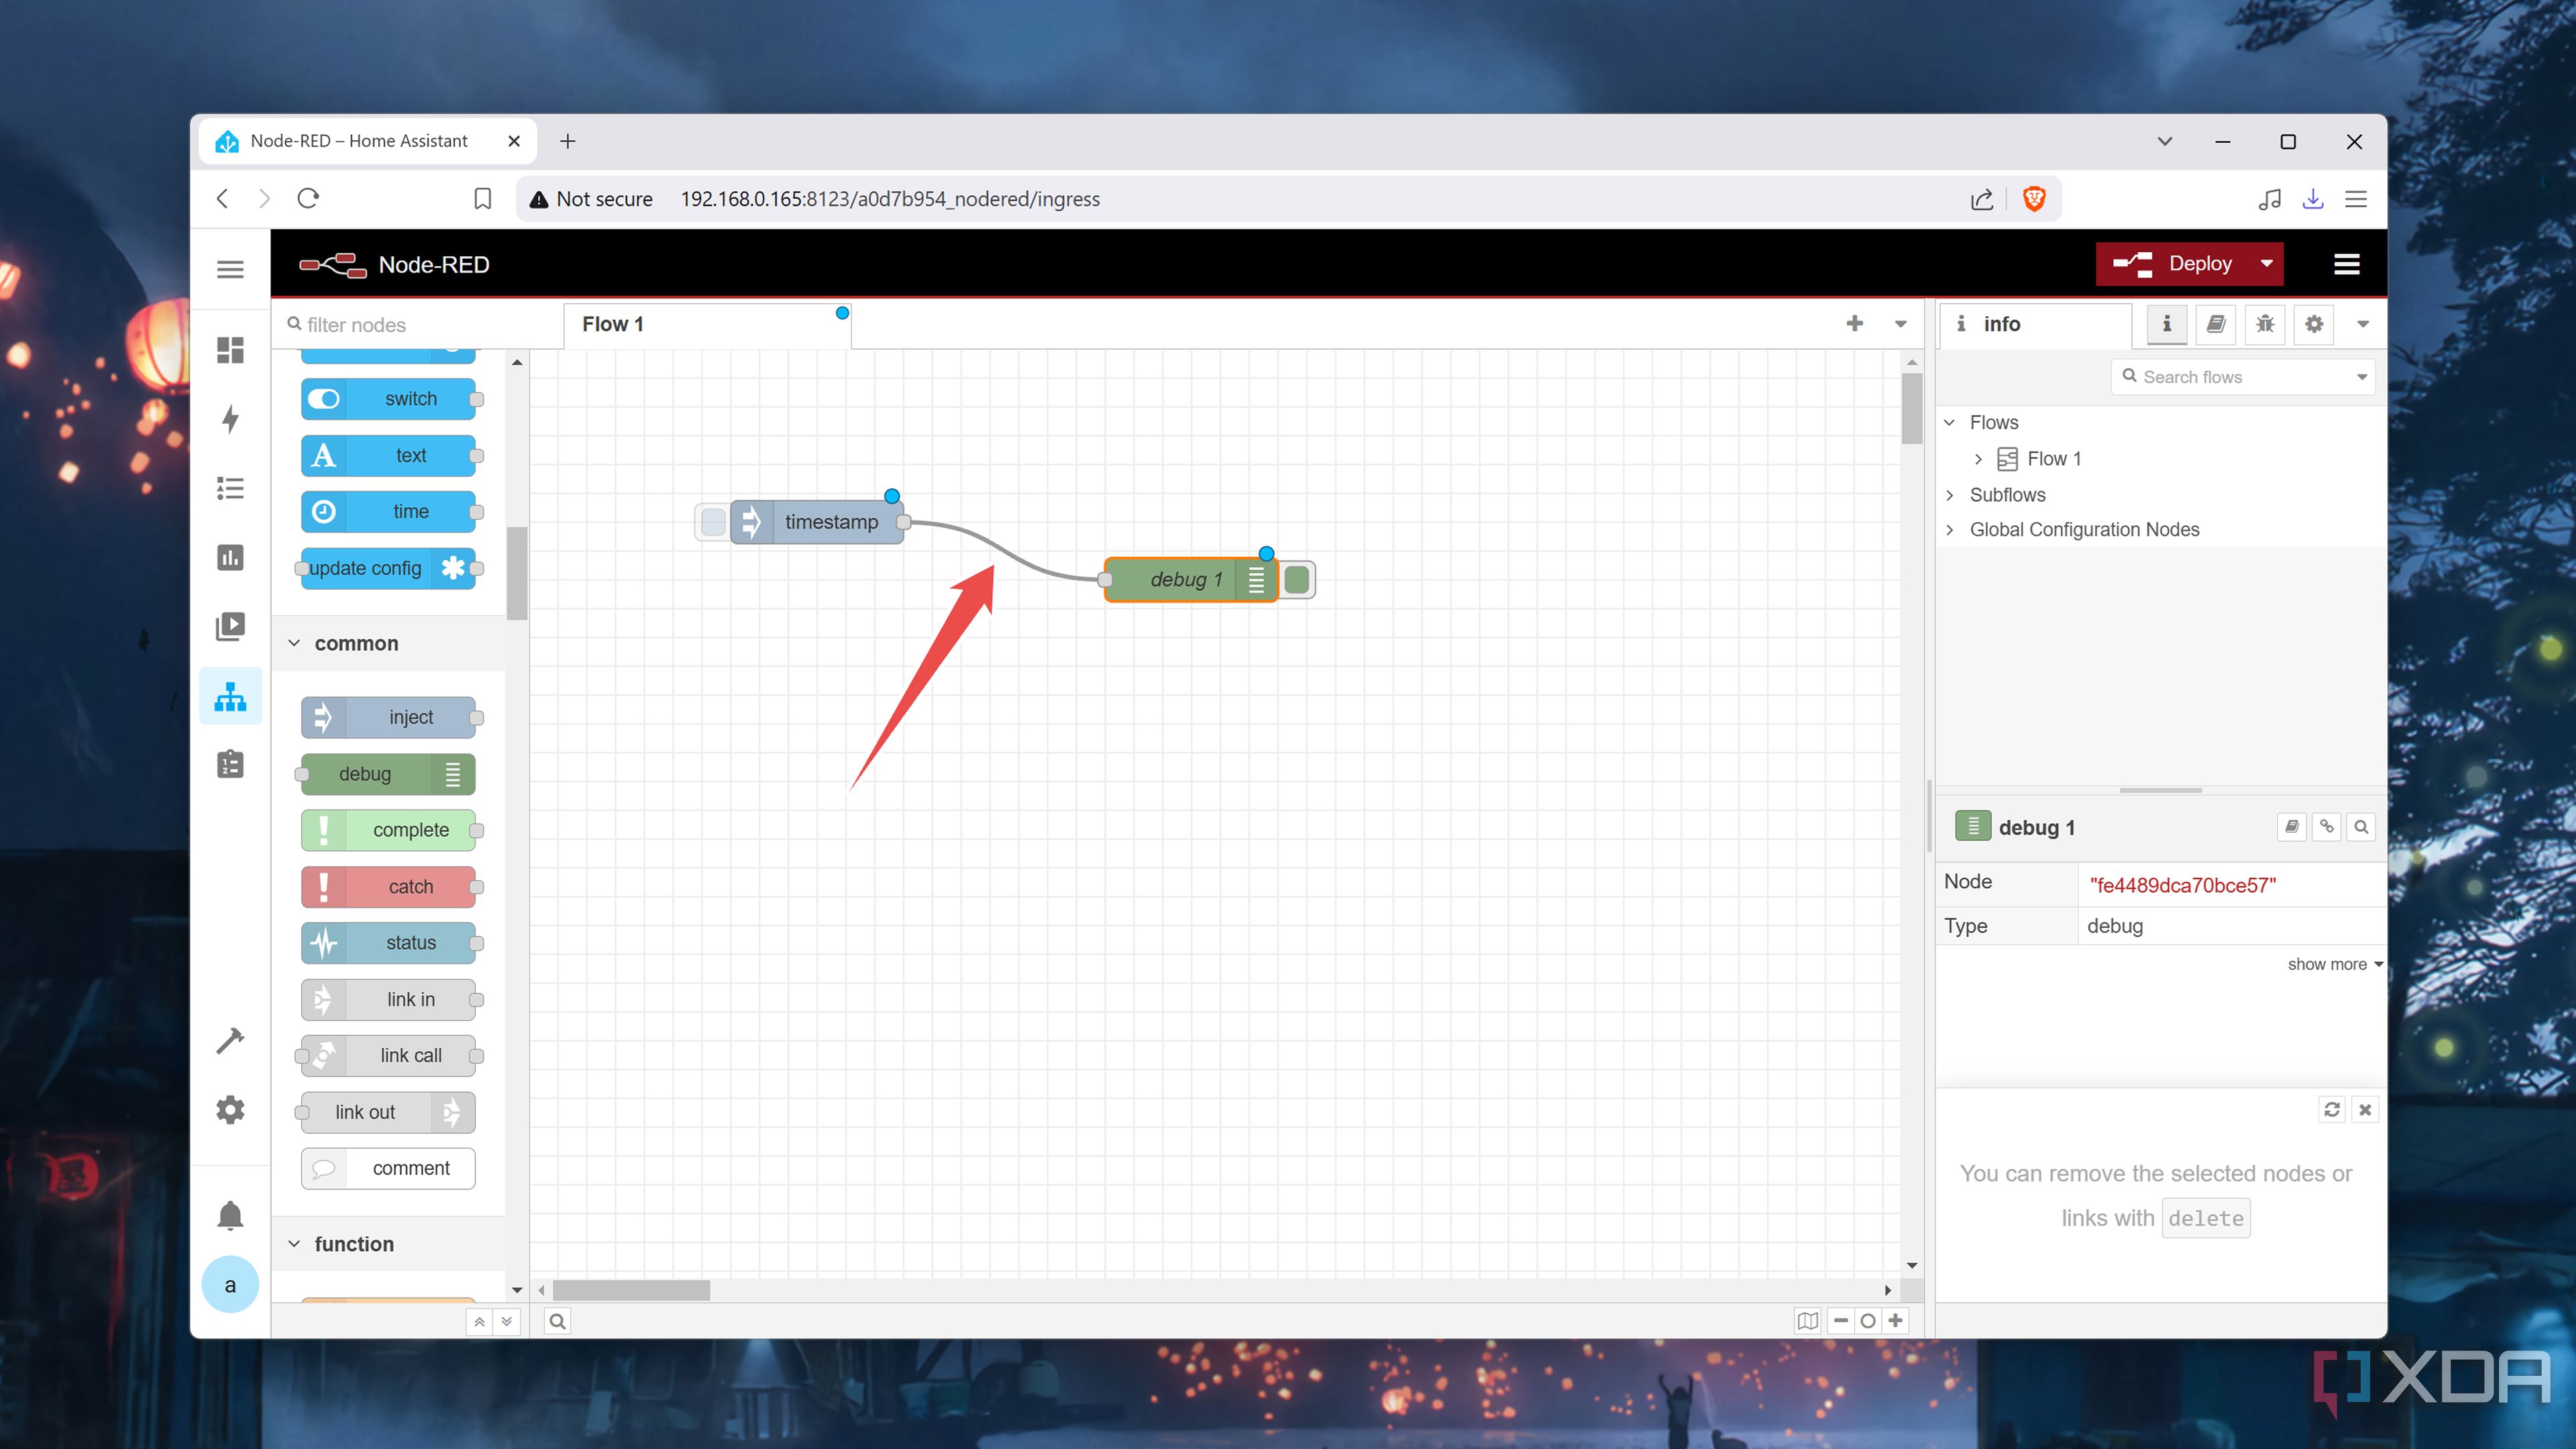2576x1449 pixels.
Task: Open the debug messages sidebar tab
Action: [2266, 324]
